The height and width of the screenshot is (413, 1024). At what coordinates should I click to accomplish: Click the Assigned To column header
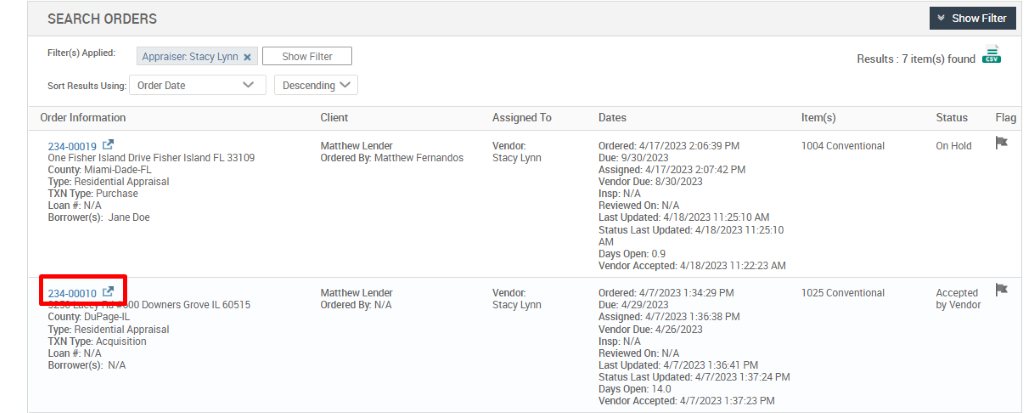tap(522, 118)
